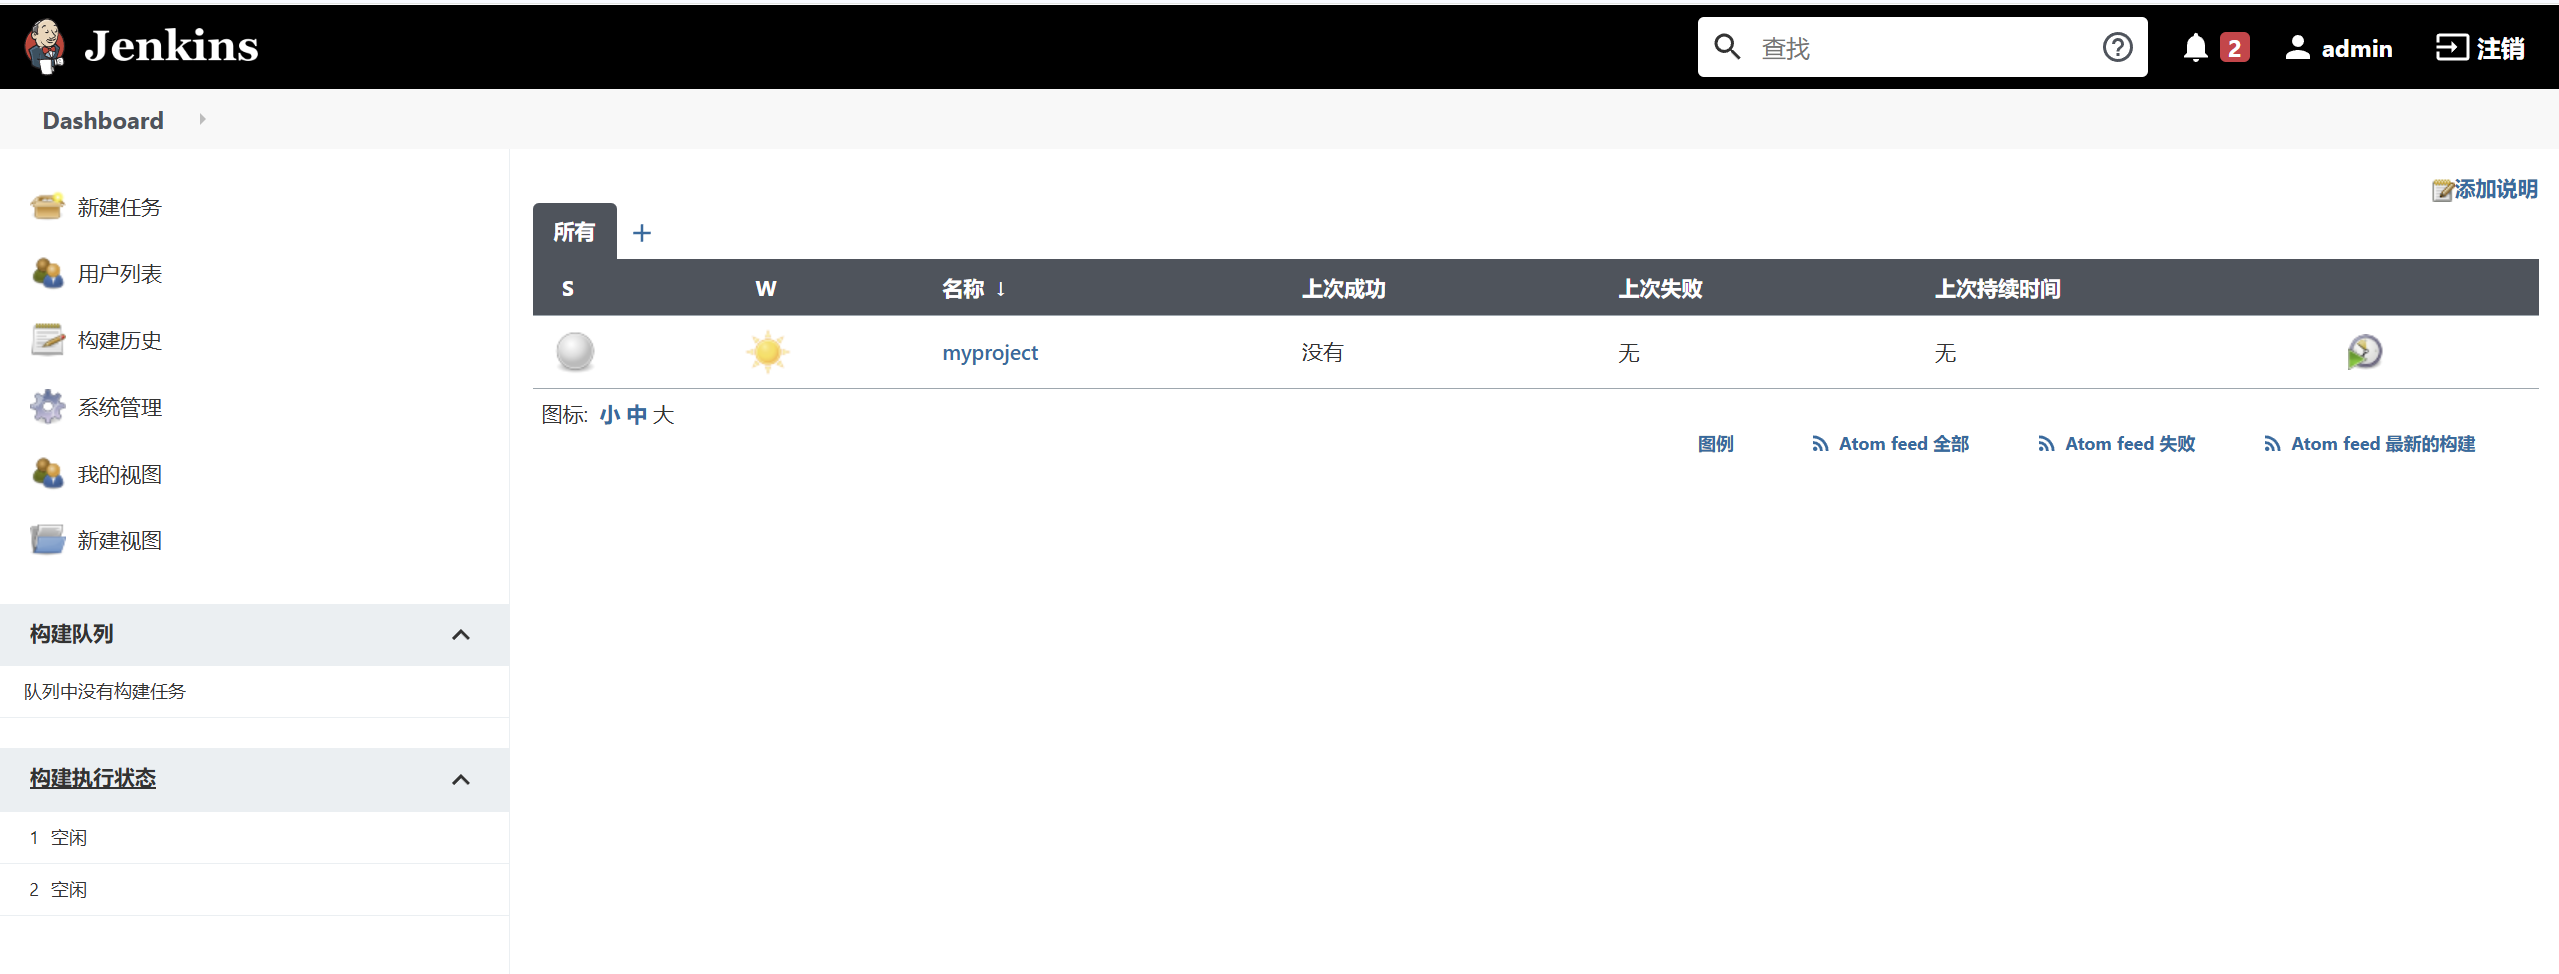Click myproject last failure cell 无

(x=1629, y=353)
